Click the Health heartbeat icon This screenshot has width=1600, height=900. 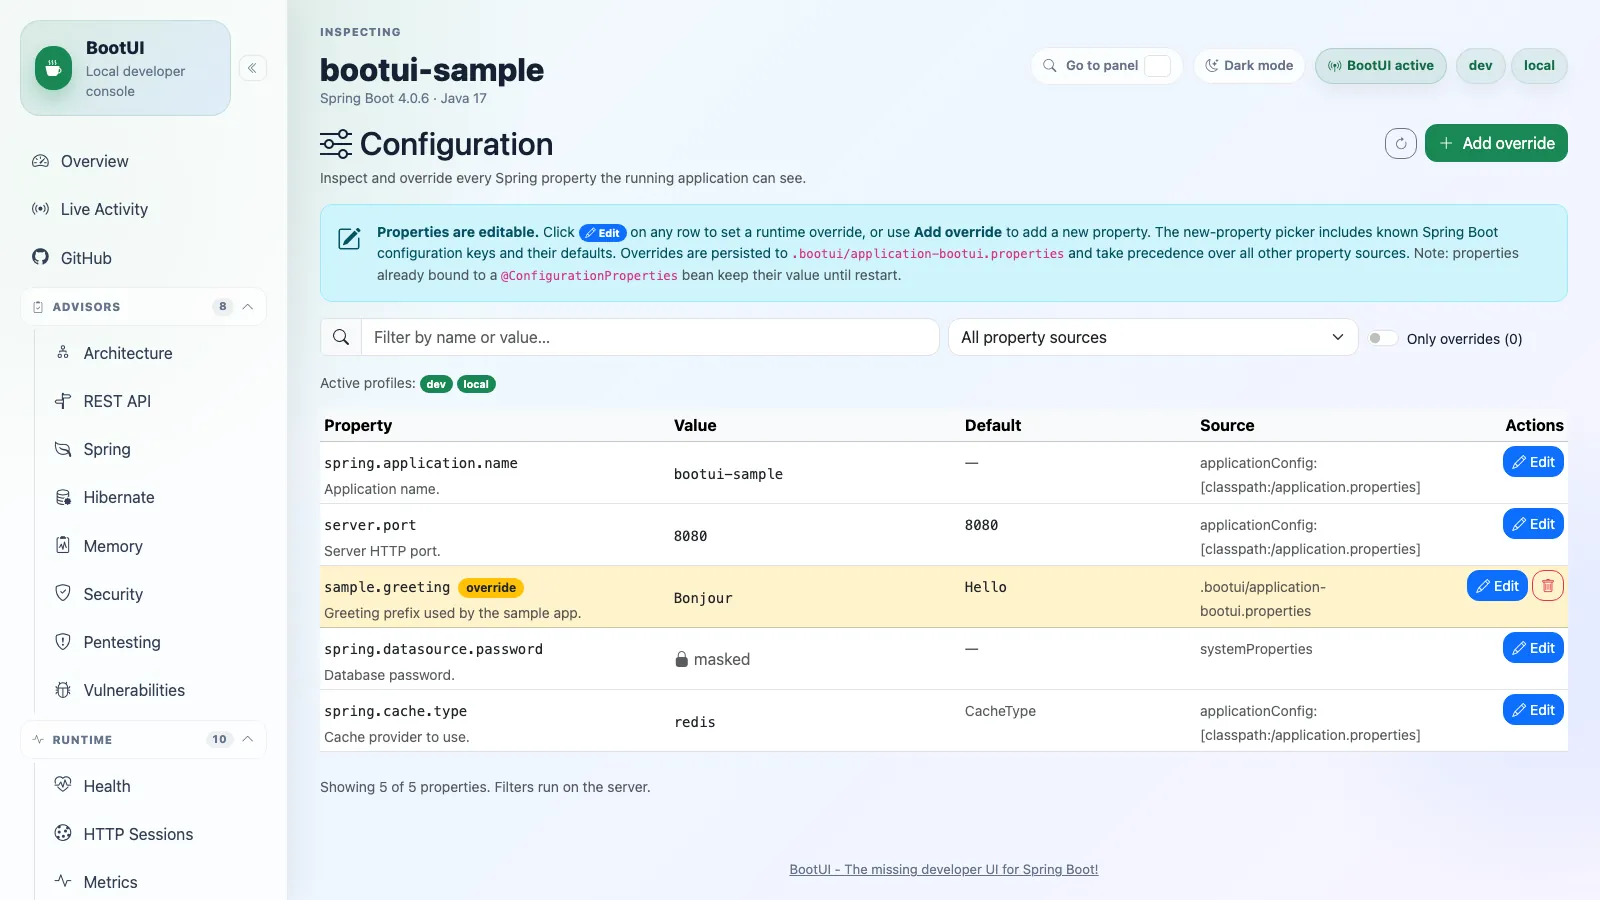point(63,785)
